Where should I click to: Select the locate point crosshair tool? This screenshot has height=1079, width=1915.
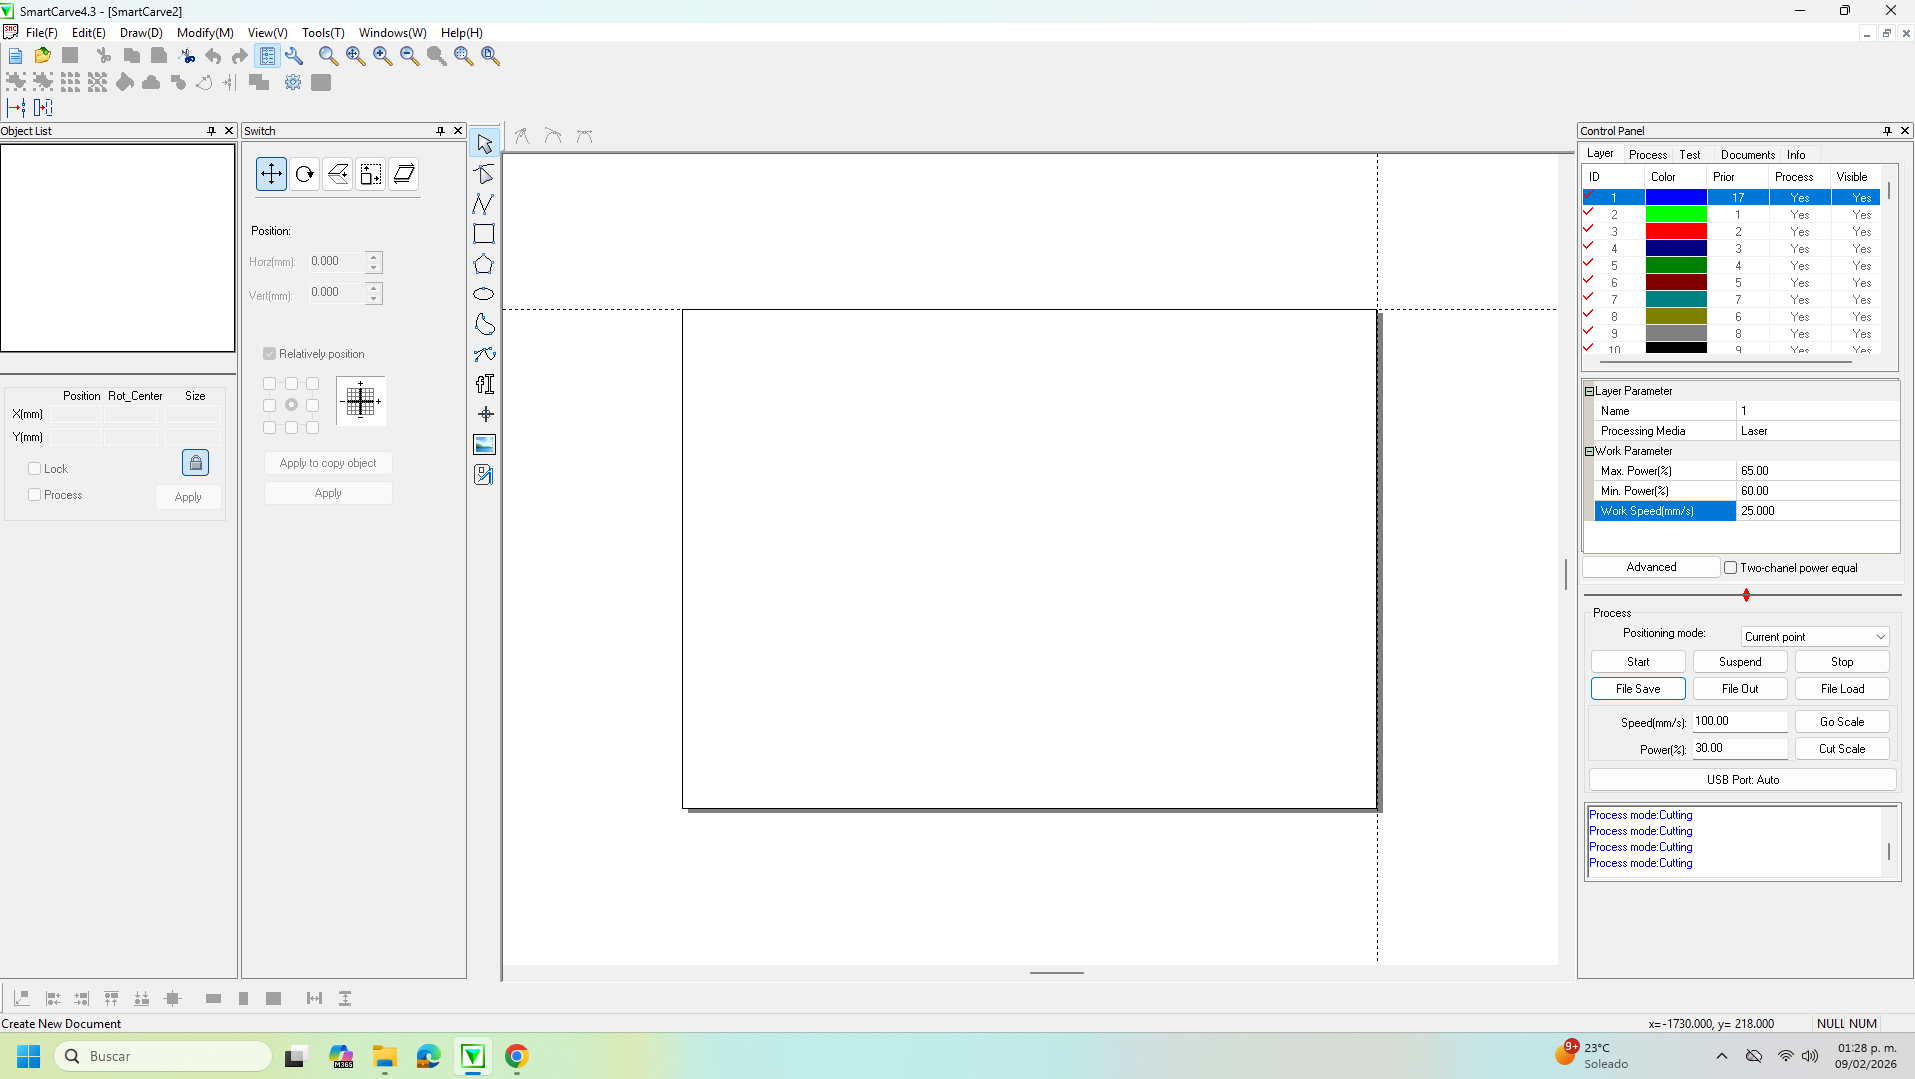[484, 414]
